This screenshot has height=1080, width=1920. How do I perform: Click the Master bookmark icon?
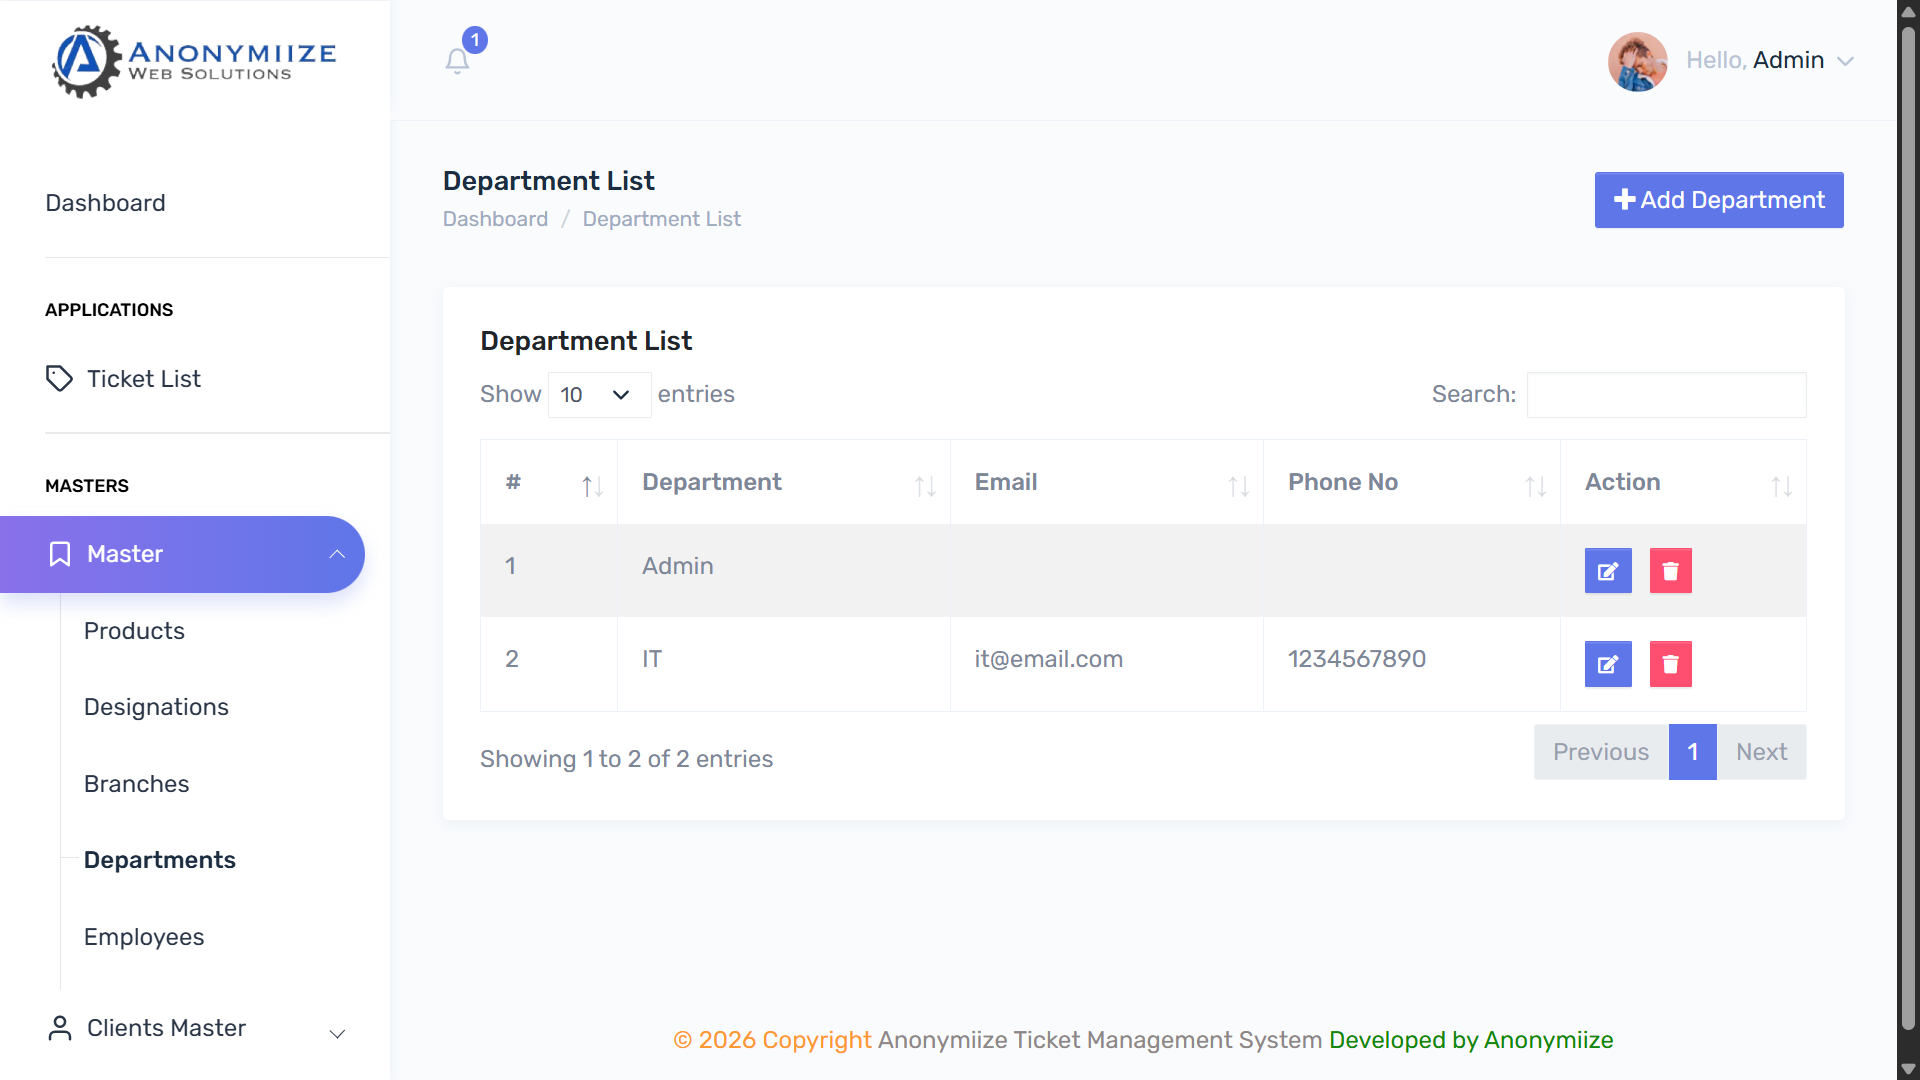pyautogui.click(x=60, y=554)
